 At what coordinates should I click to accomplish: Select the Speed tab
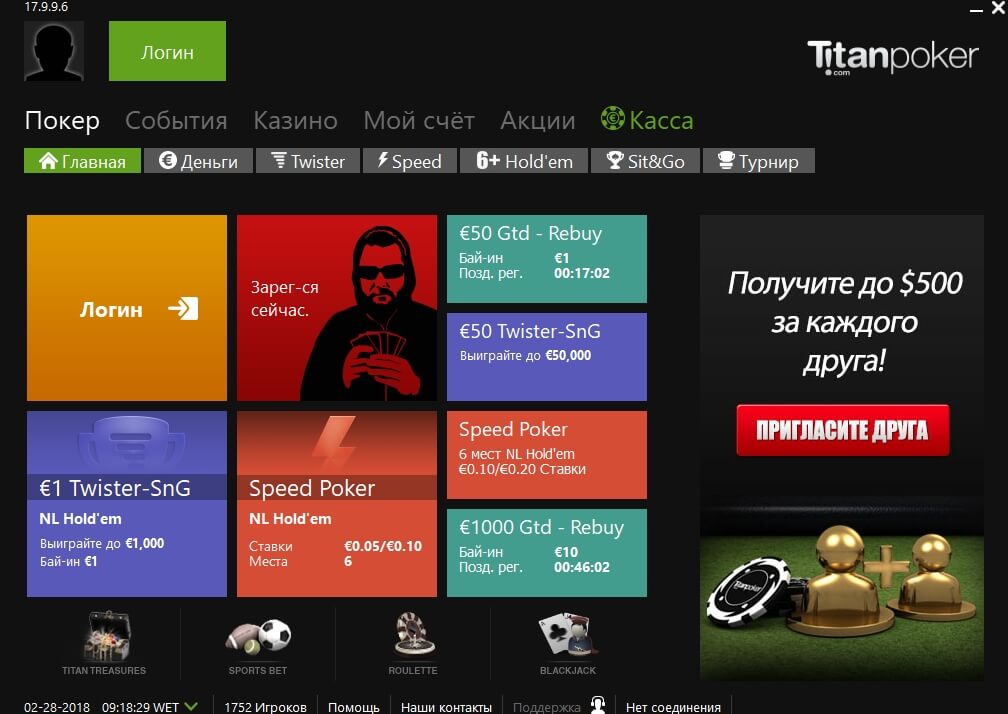[x=410, y=161]
